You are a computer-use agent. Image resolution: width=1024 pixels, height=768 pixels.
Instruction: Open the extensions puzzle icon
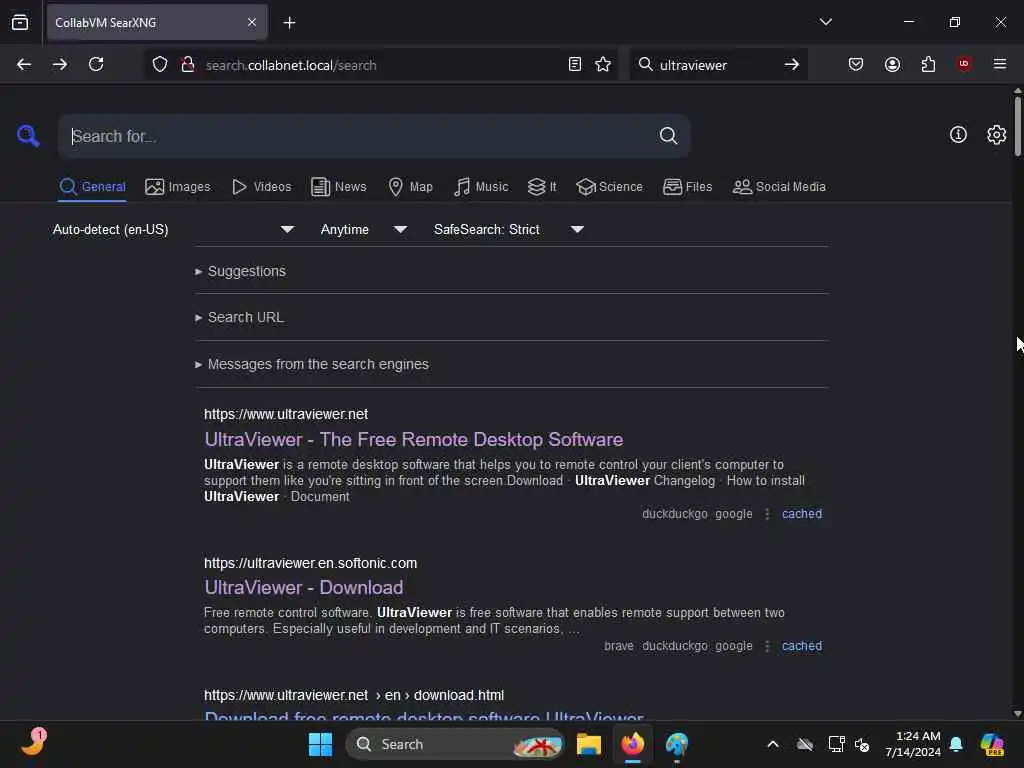coord(928,64)
